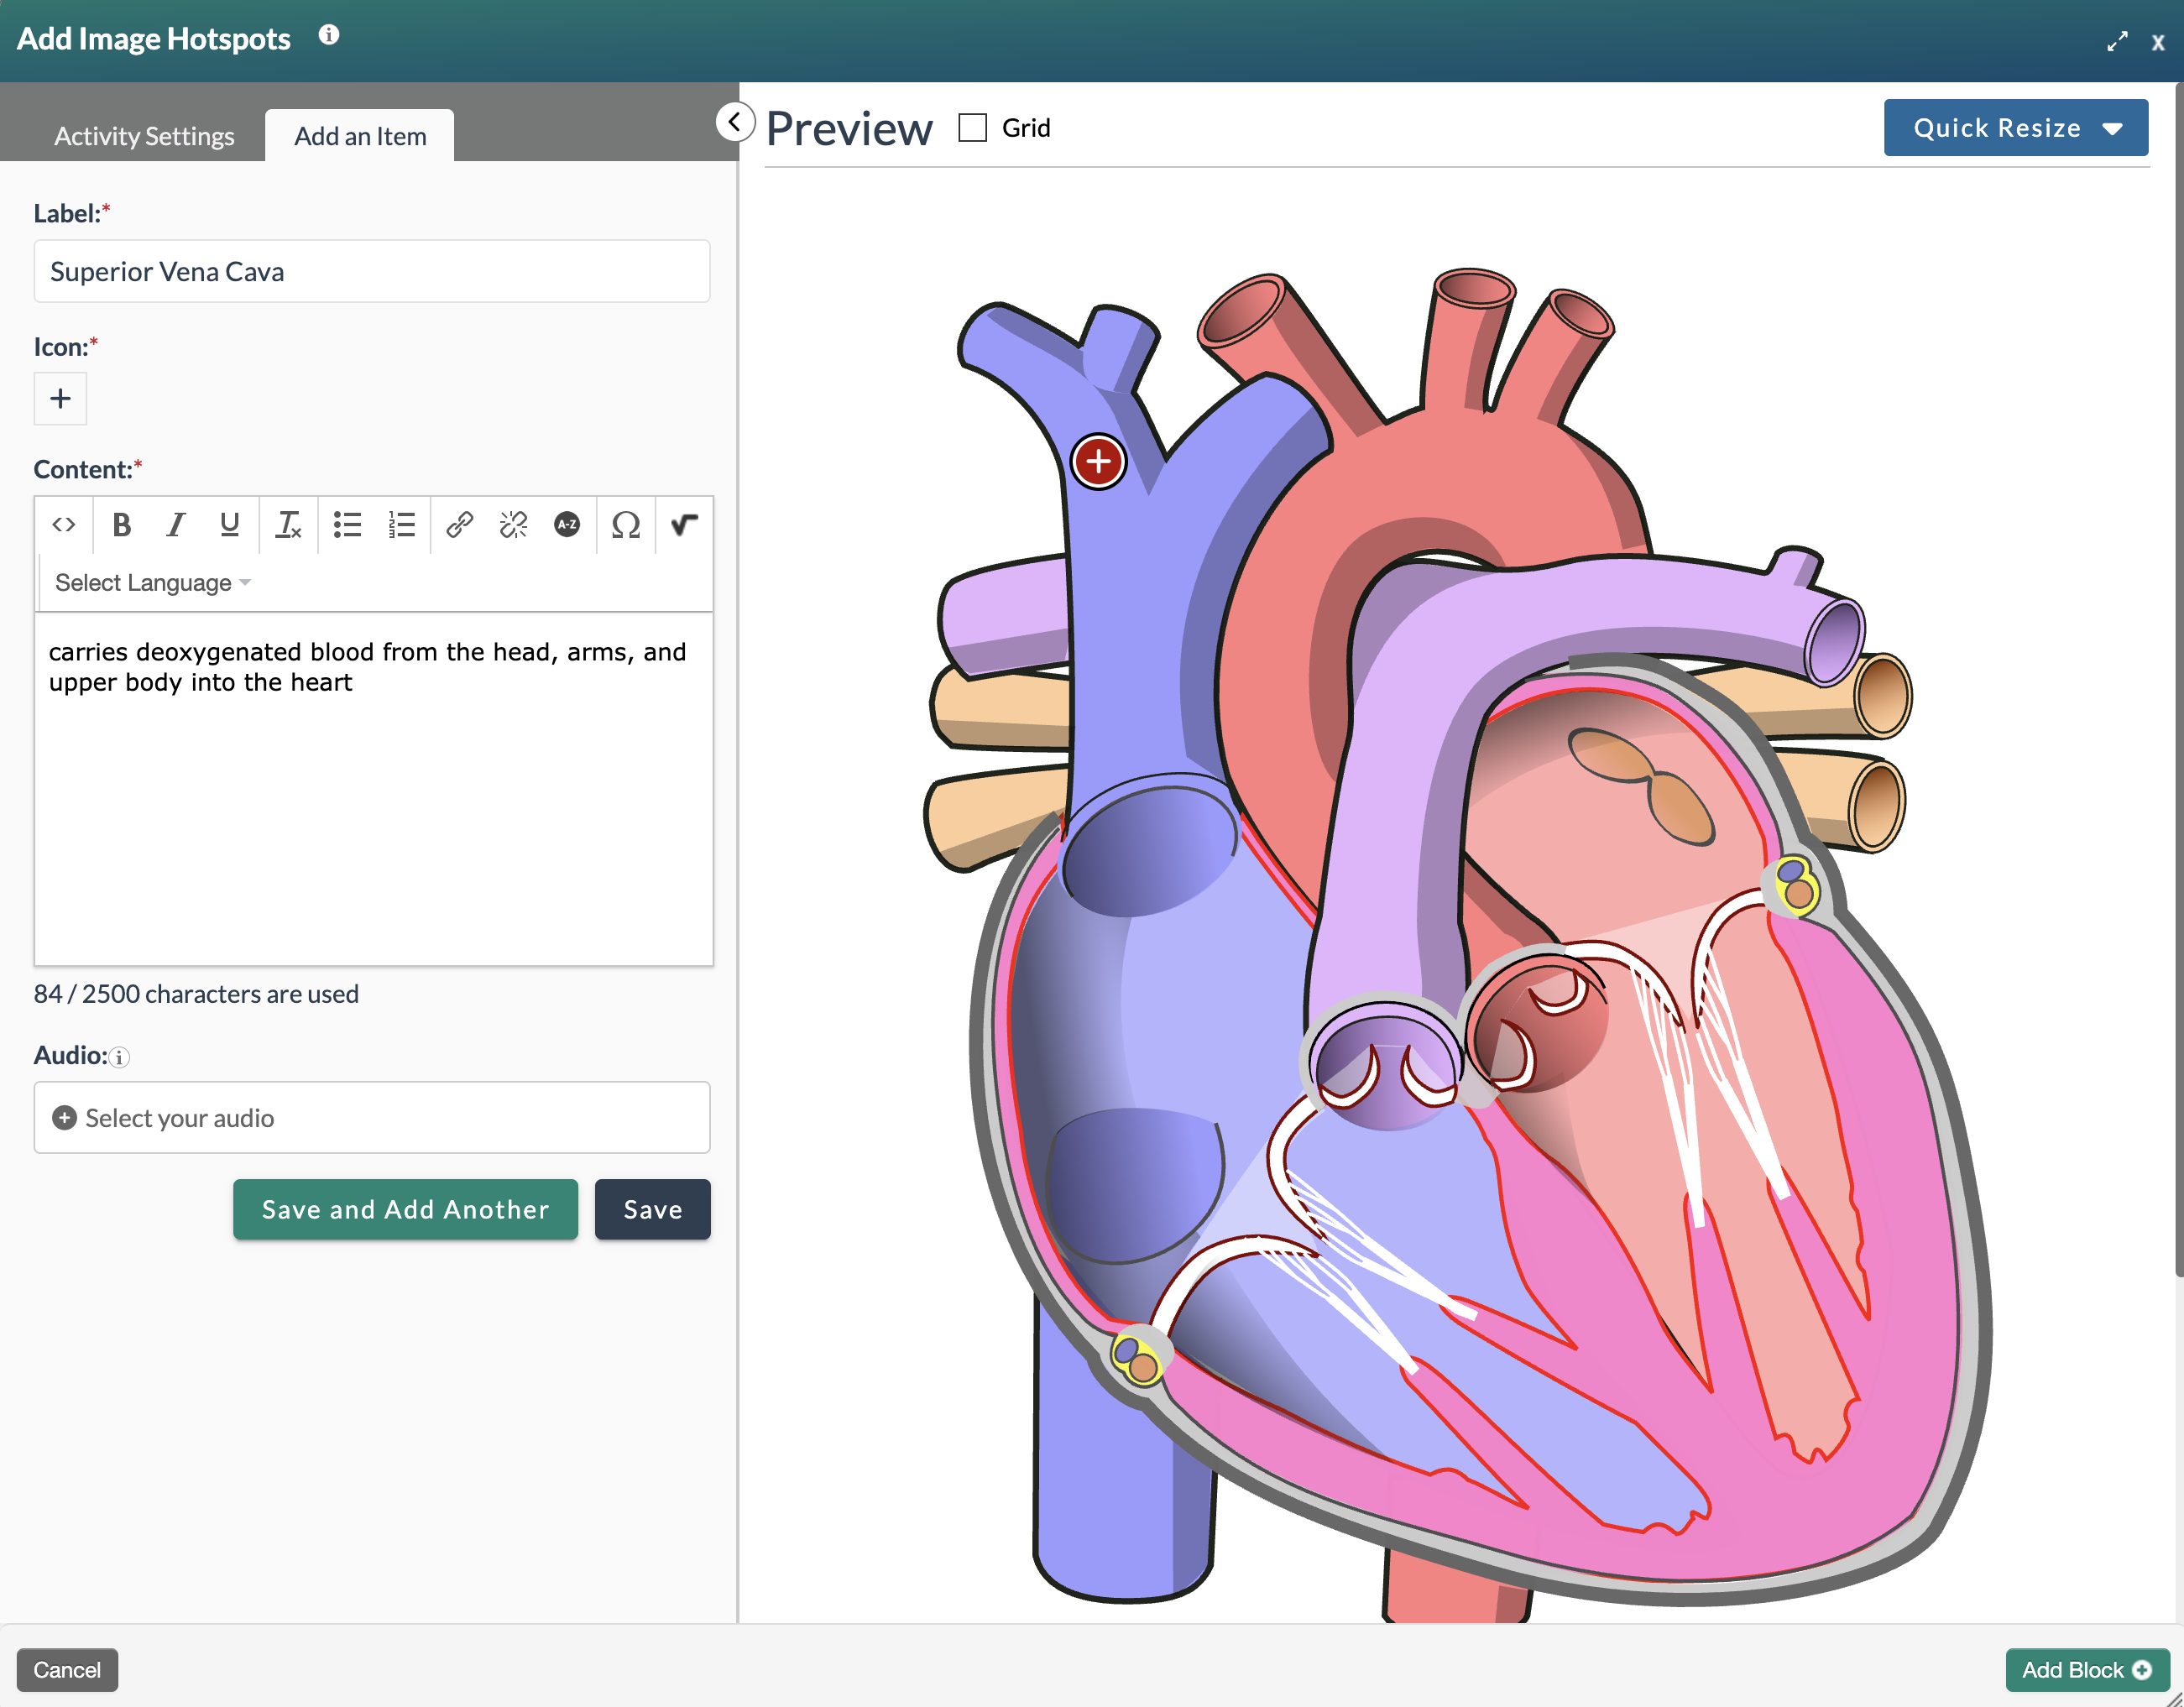Click the preview scrollbar on the right
Screen dimensions: 2184x1707
click(x=2179, y=680)
